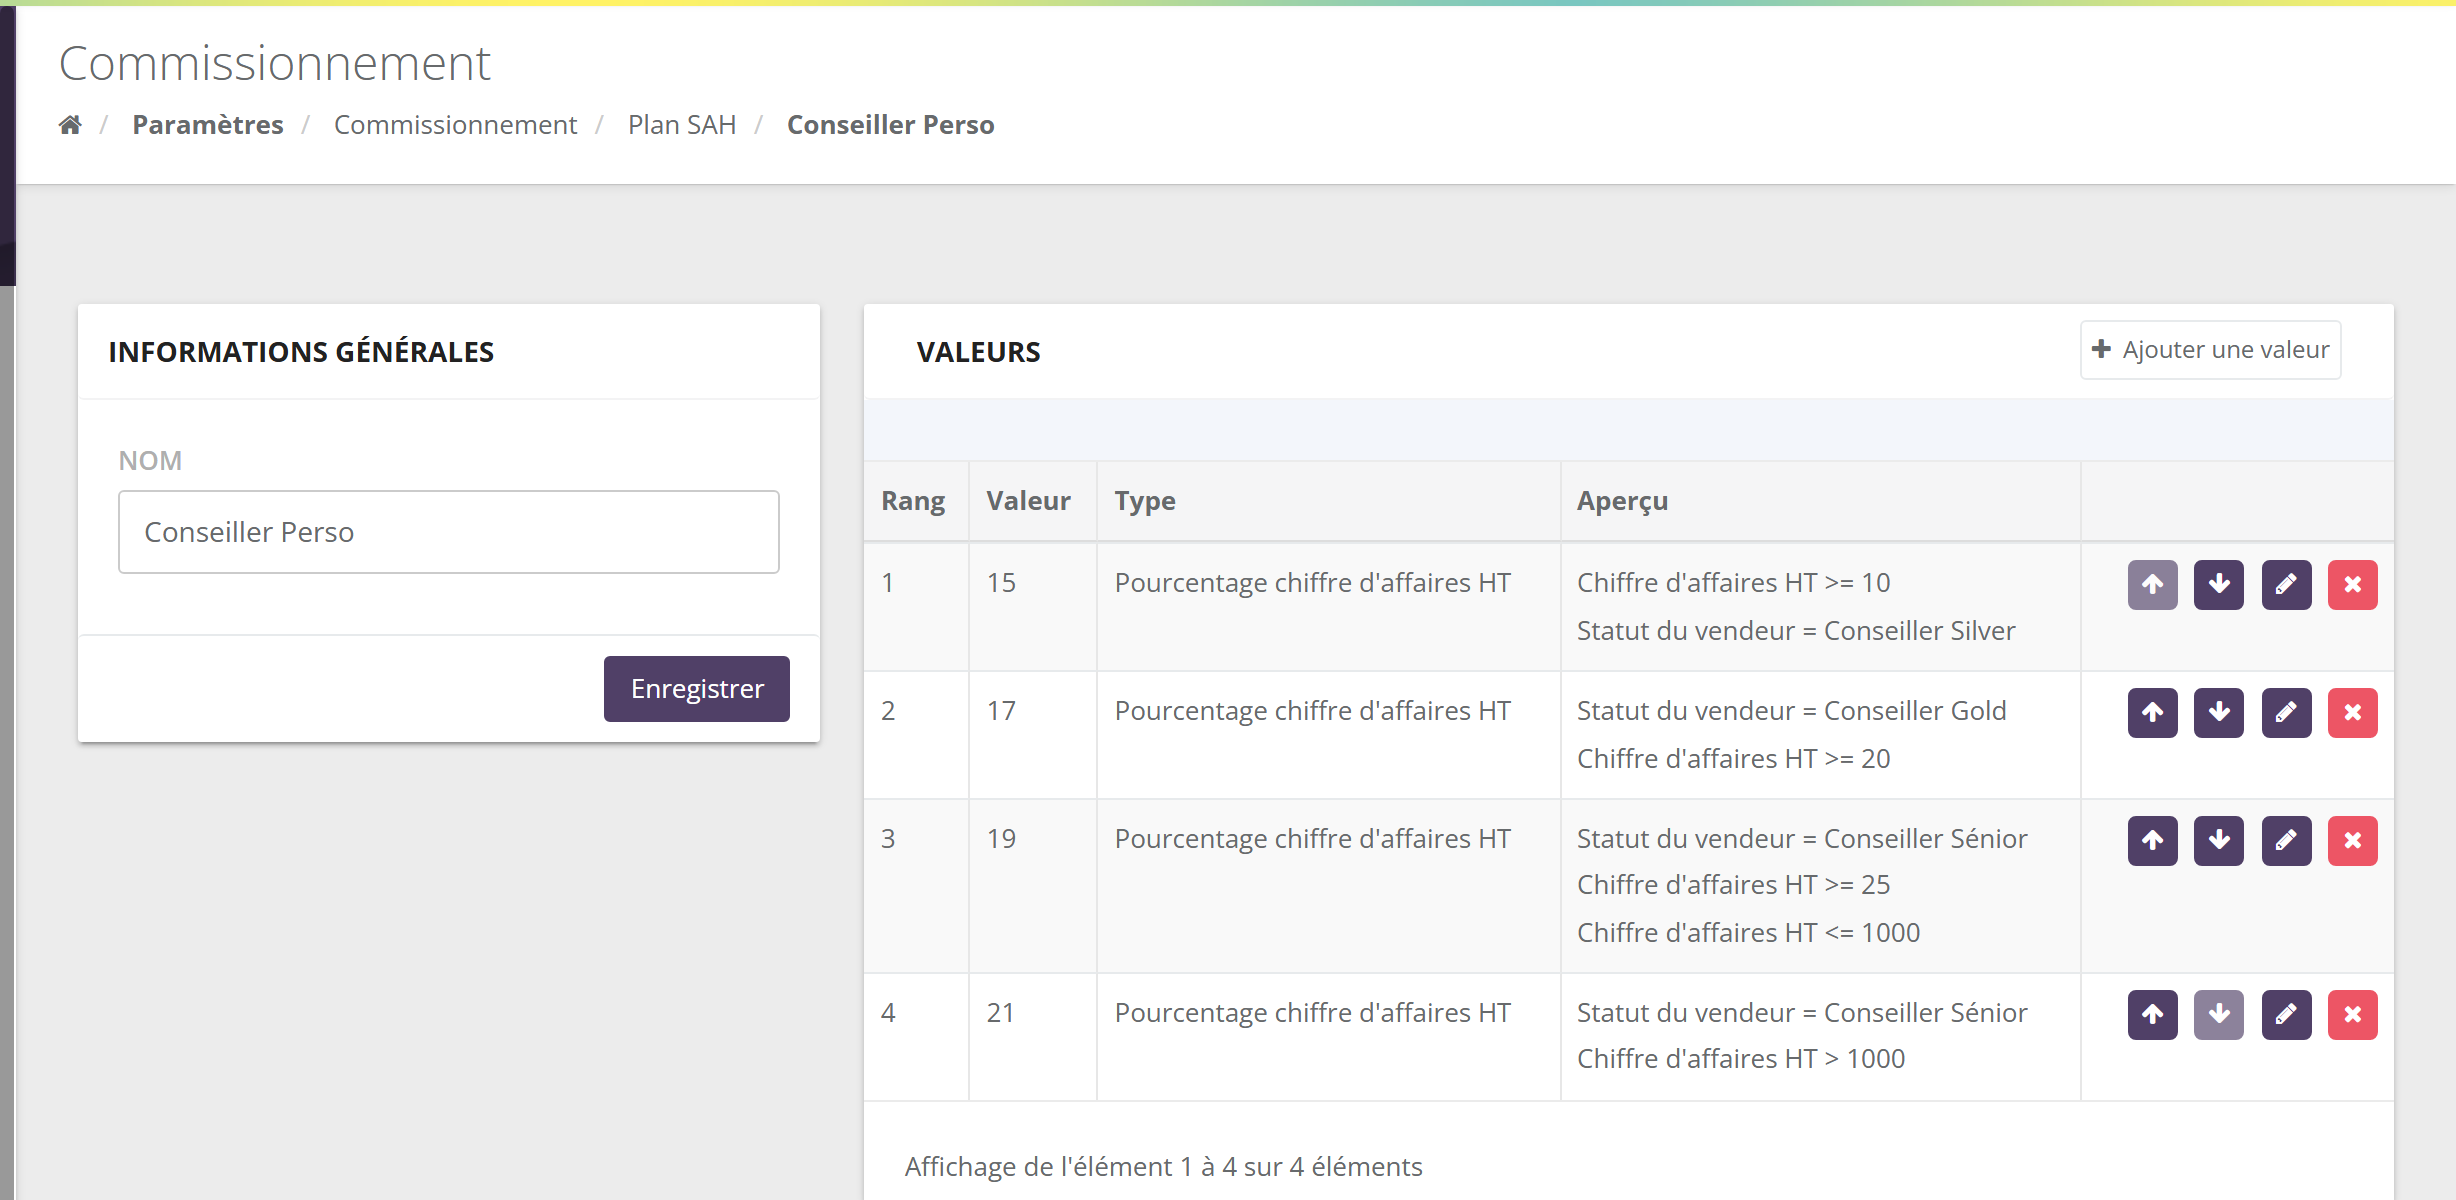Click the home icon in breadcrumb
The image size is (2456, 1200).
[x=70, y=125]
